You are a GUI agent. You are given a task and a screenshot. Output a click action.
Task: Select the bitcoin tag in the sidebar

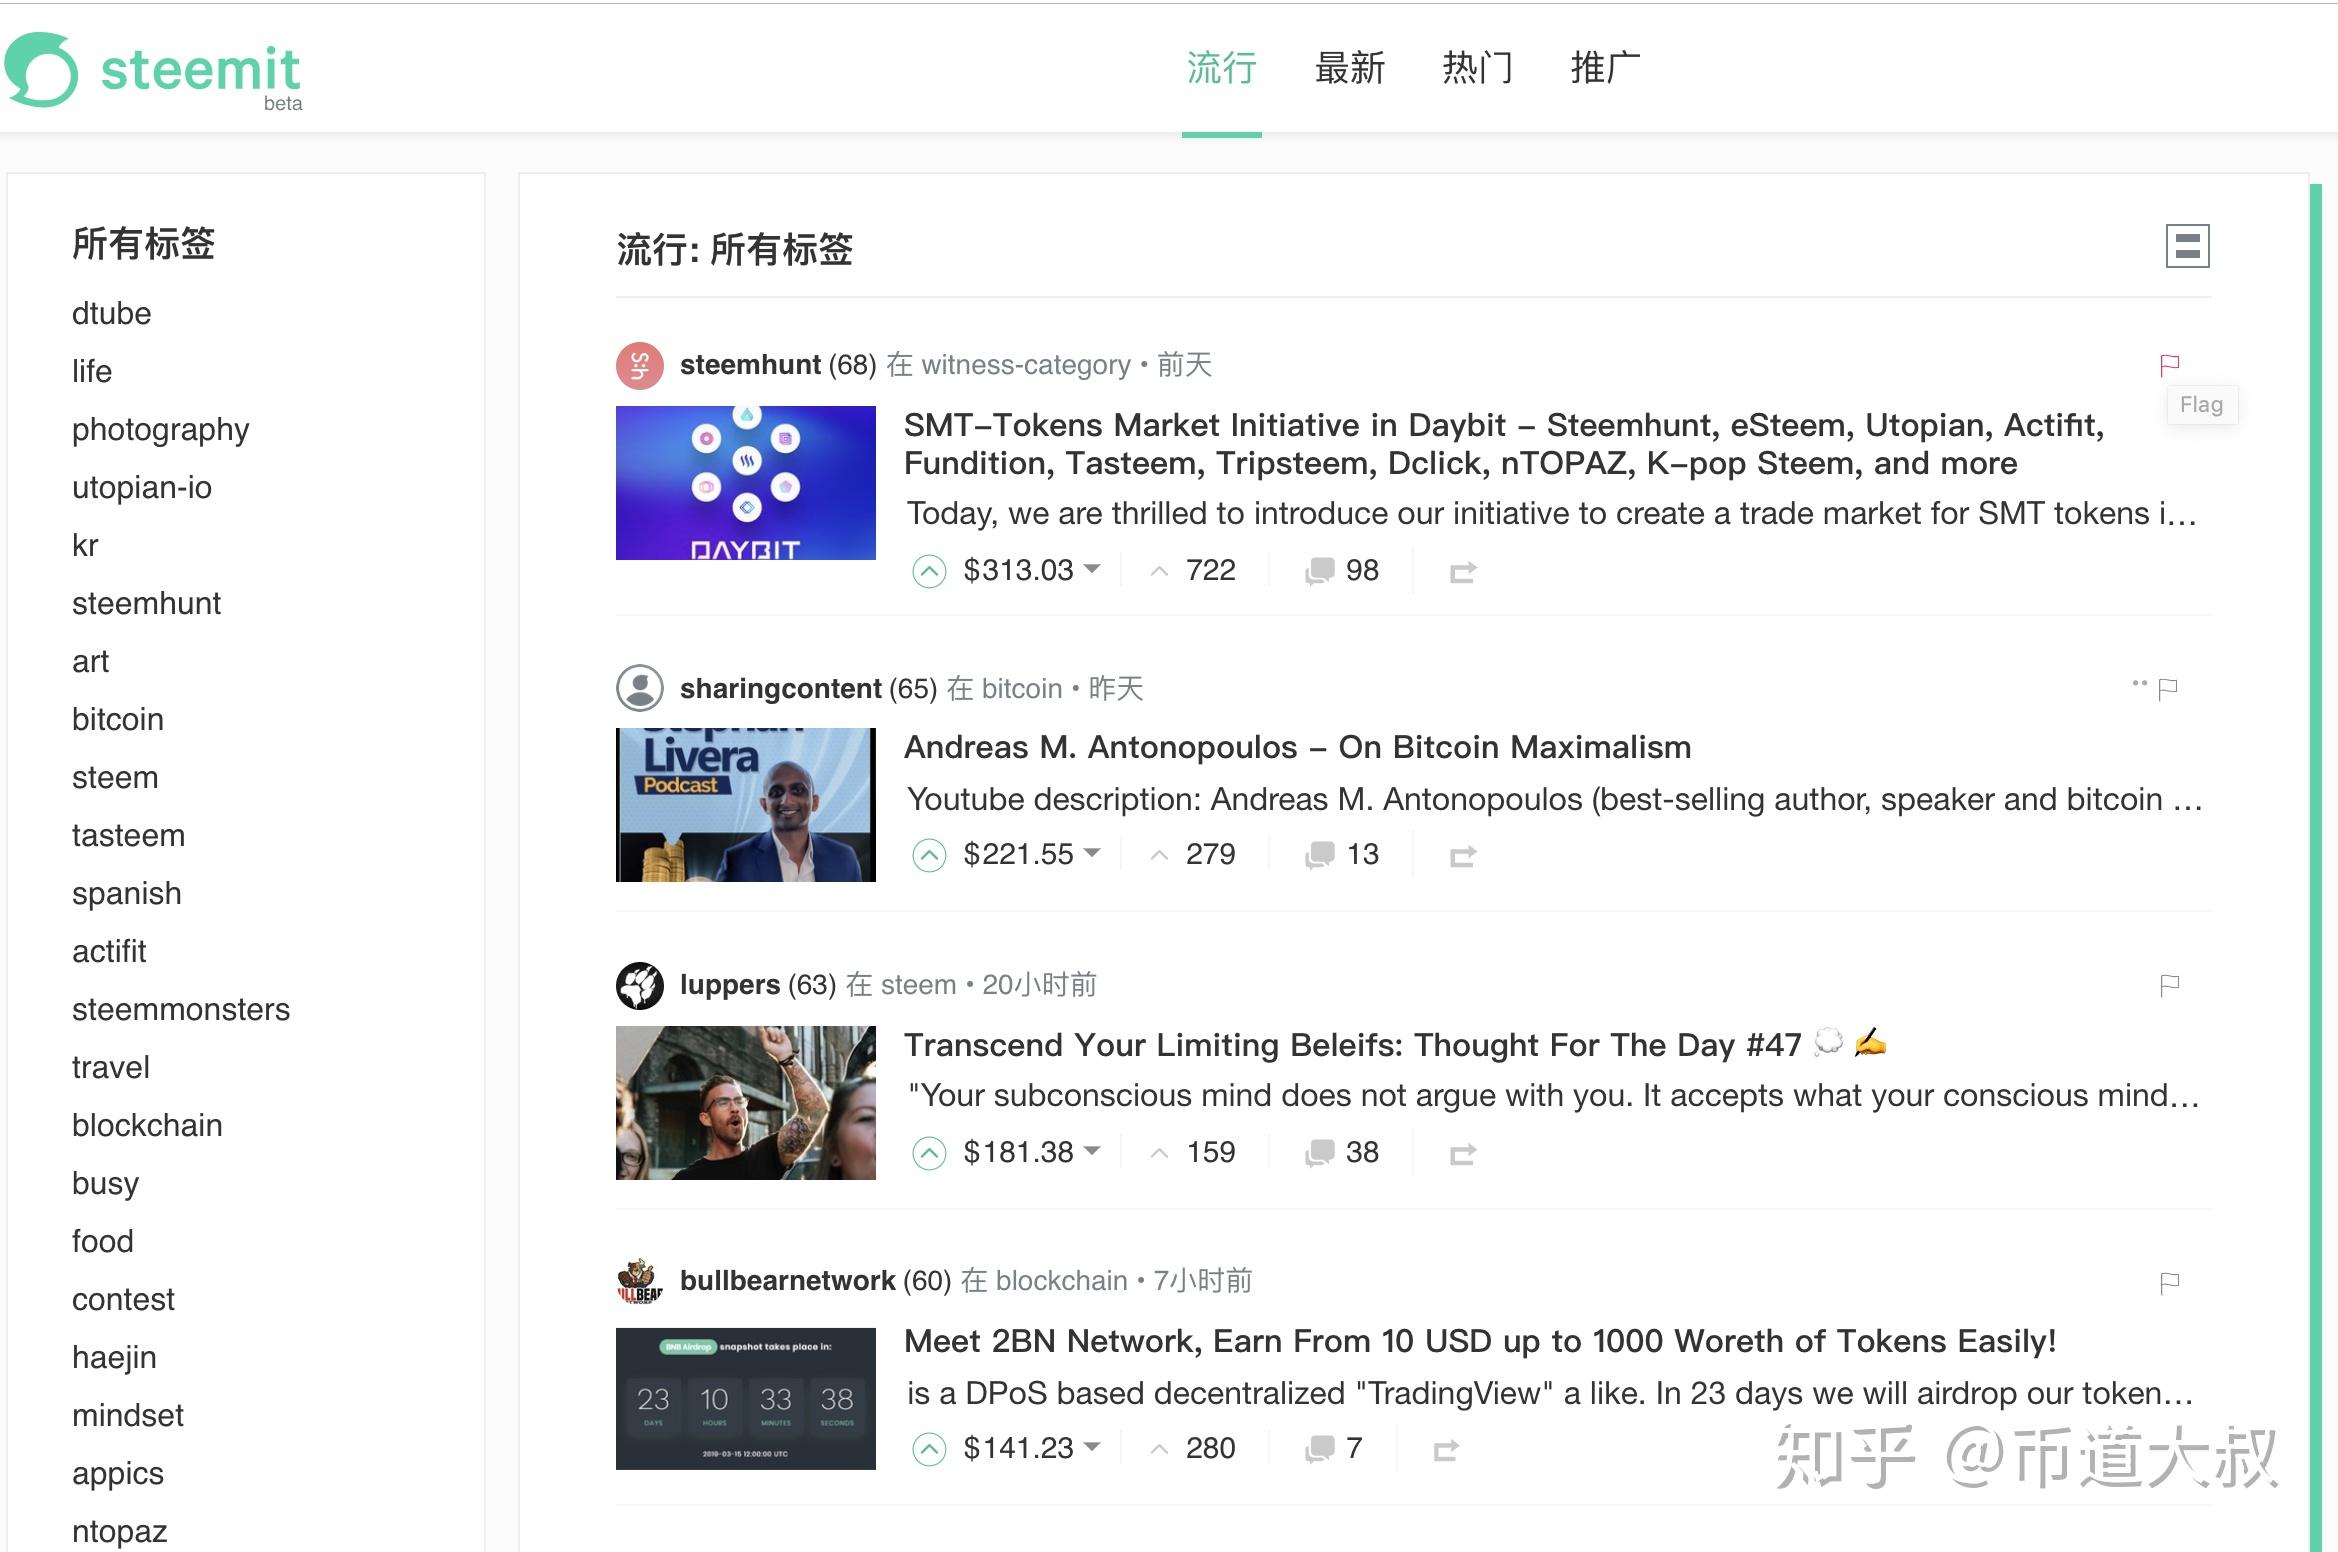click(117, 719)
